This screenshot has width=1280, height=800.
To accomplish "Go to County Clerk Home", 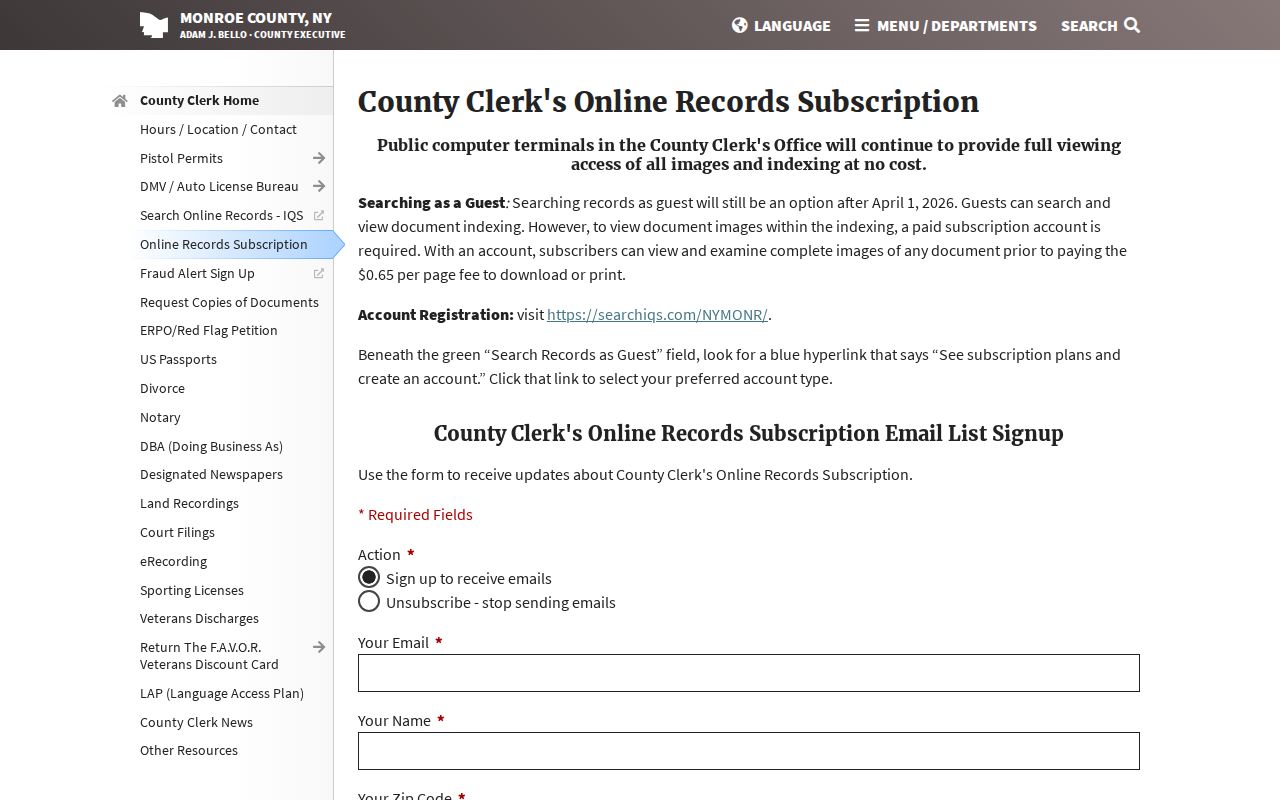I will [x=199, y=100].
